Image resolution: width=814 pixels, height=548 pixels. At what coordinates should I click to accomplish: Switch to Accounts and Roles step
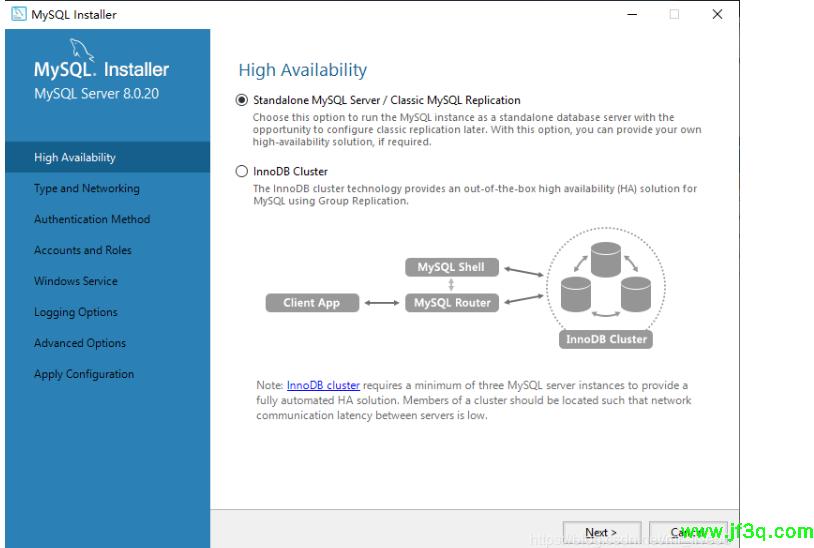(83, 250)
